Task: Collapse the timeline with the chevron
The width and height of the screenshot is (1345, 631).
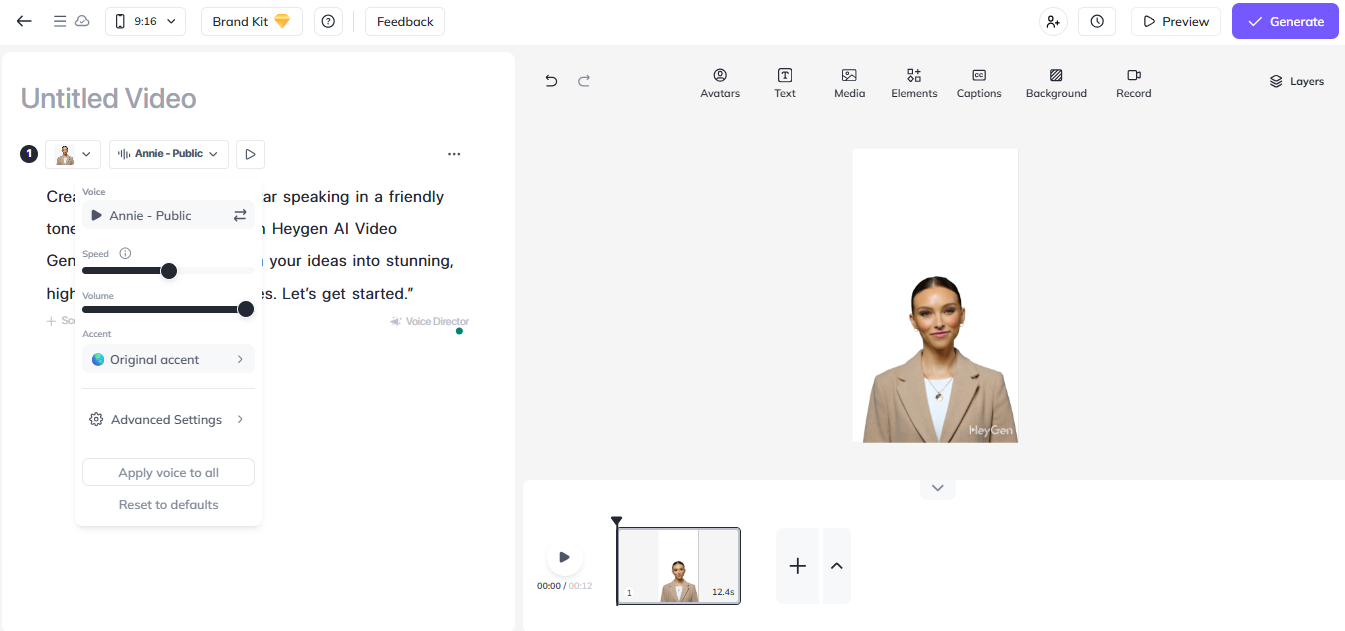Action: click(936, 487)
